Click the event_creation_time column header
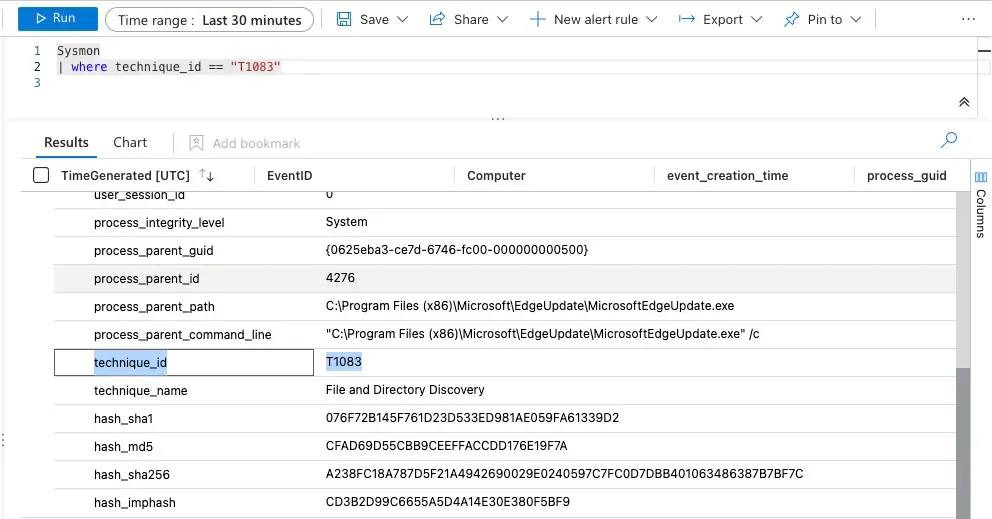The image size is (992, 519). pyautogui.click(x=728, y=175)
